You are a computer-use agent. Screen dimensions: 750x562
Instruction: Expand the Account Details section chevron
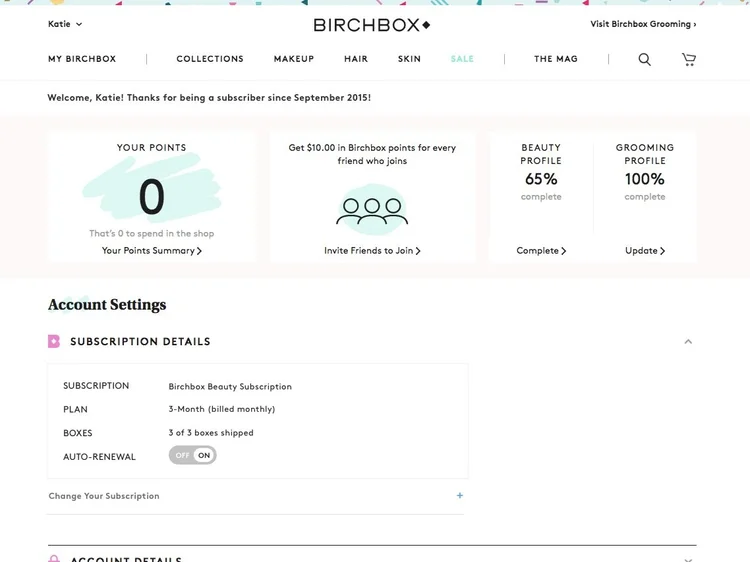tap(688, 560)
